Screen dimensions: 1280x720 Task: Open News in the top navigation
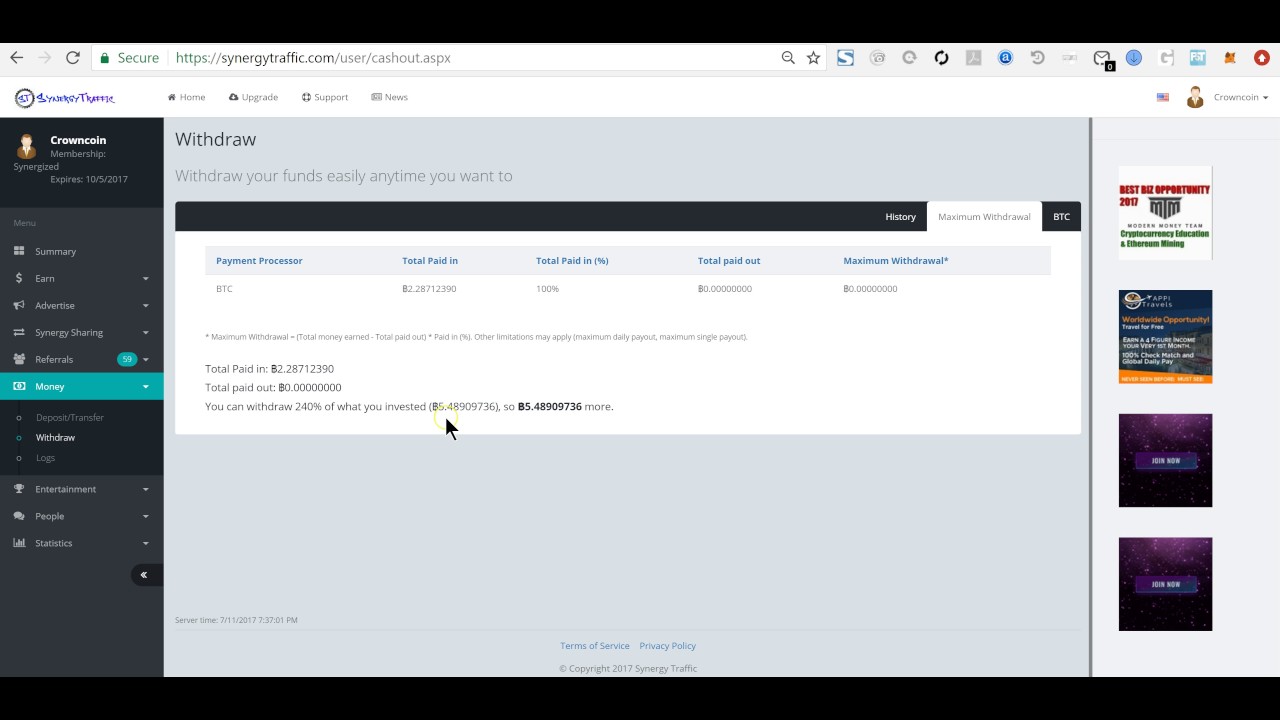pos(389,97)
